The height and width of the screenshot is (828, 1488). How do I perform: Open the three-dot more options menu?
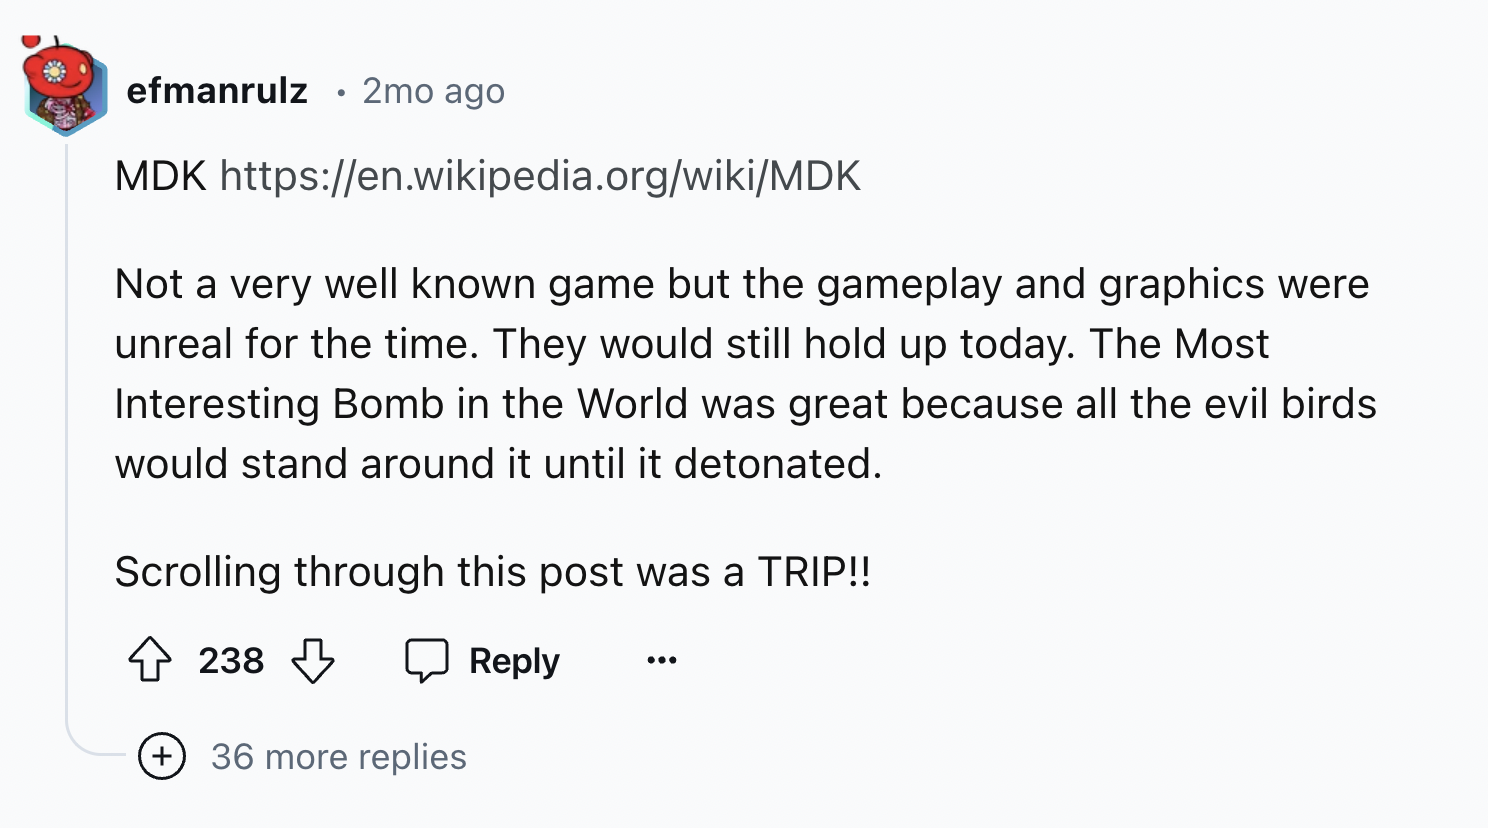pyautogui.click(x=662, y=660)
